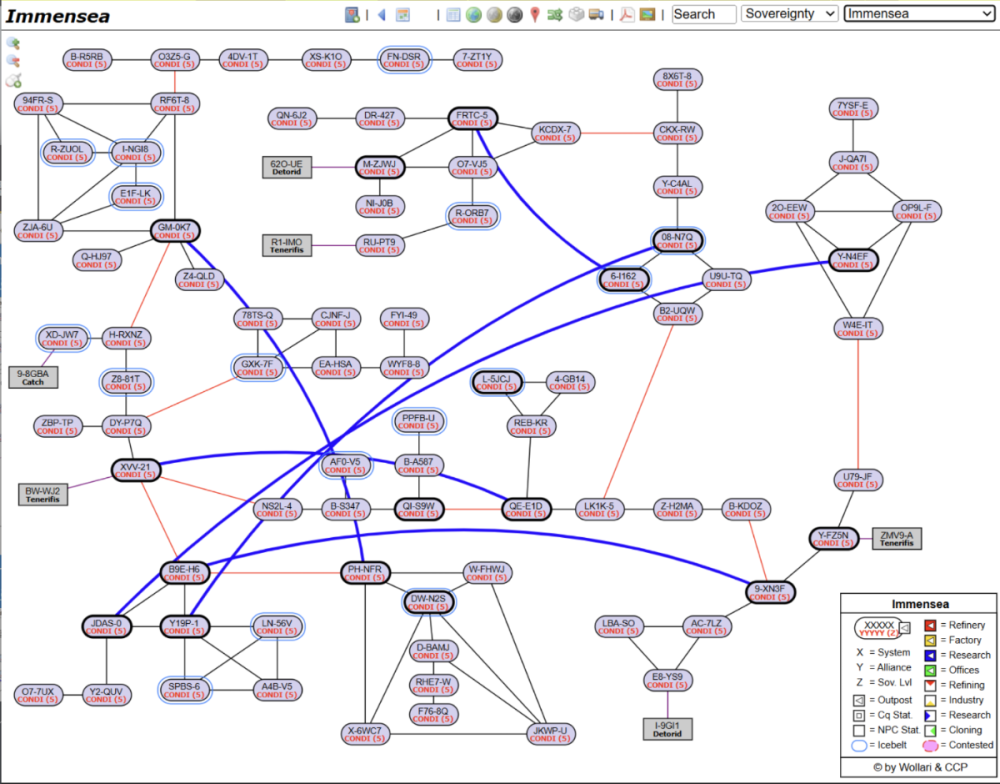
Task: Export the map using the PDF icon
Action: (x=625, y=14)
